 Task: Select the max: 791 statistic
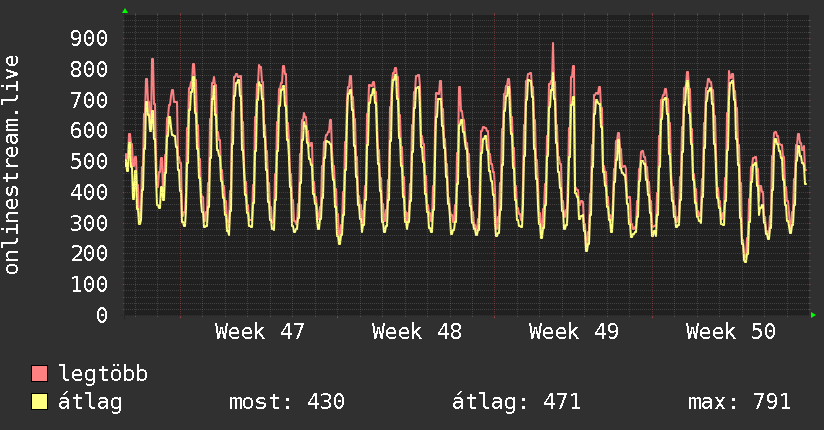[x=739, y=402]
